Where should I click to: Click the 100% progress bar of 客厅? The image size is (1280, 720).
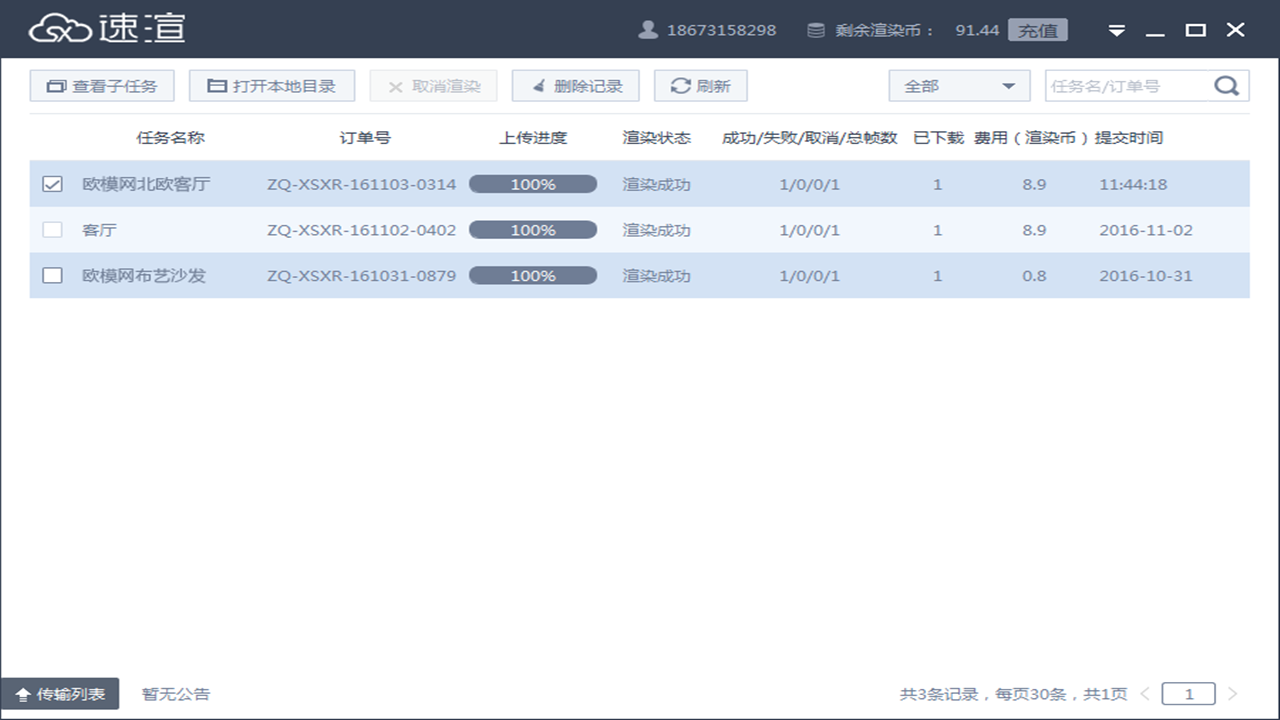click(533, 229)
